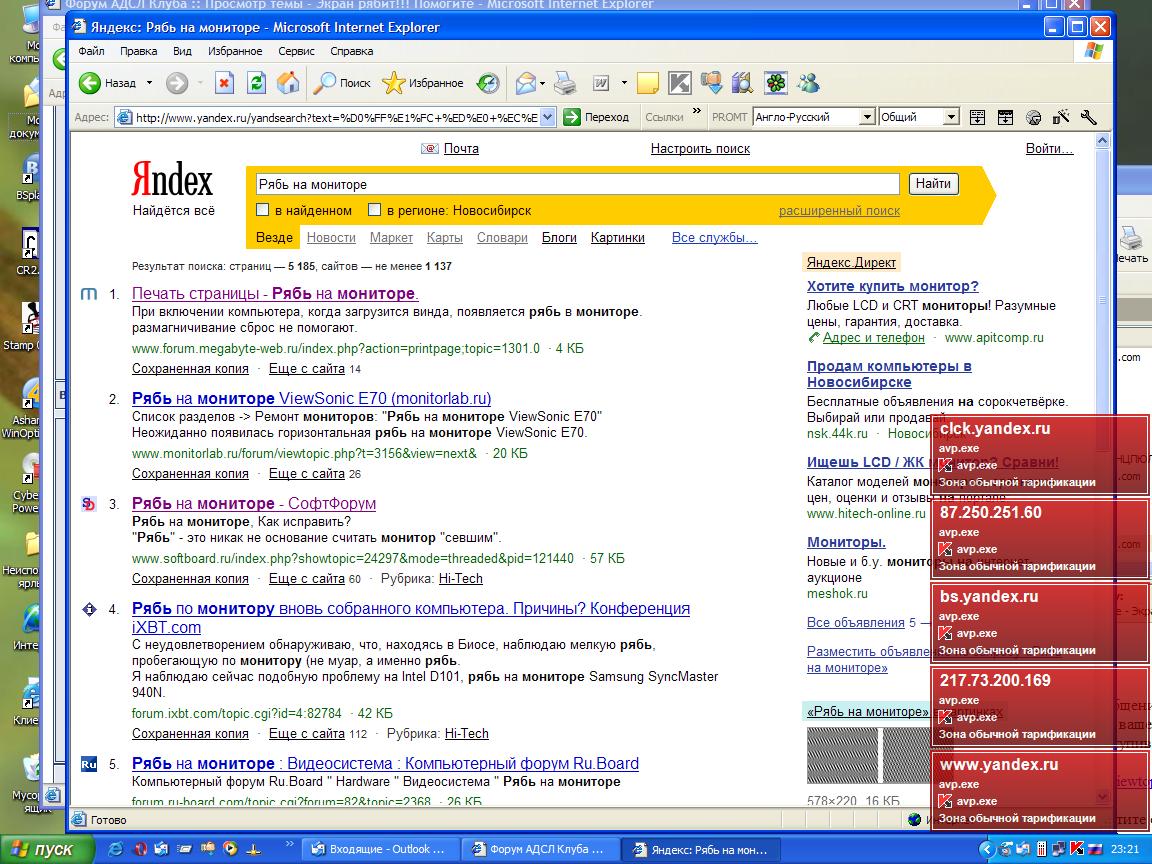Click the 'Войти...' login link

[1049, 148]
